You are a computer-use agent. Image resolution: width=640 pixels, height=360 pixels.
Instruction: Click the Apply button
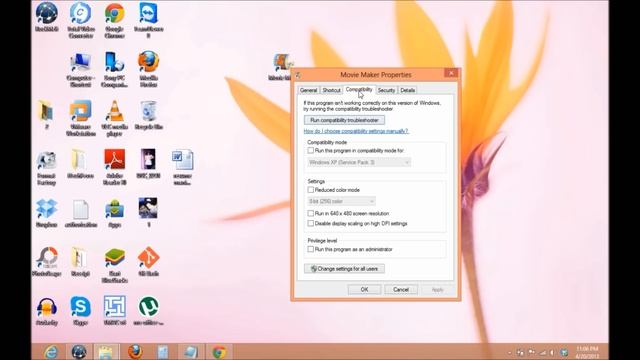pos(437,289)
